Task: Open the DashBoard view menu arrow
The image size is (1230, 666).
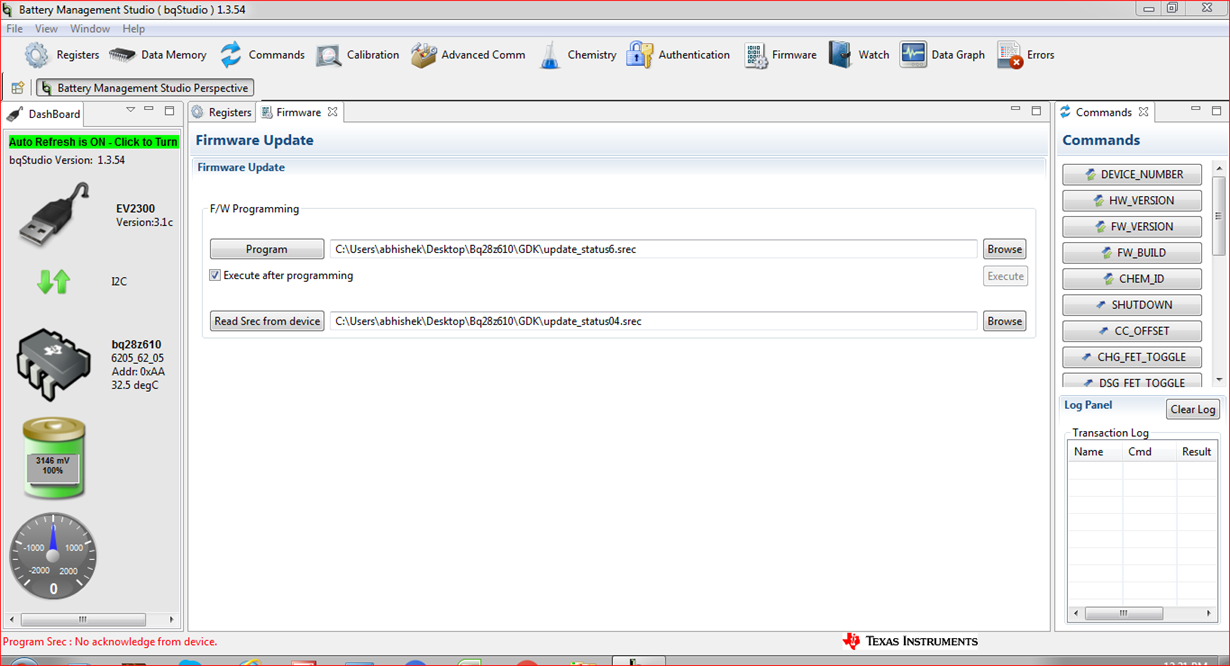Action: pyautogui.click(x=130, y=110)
